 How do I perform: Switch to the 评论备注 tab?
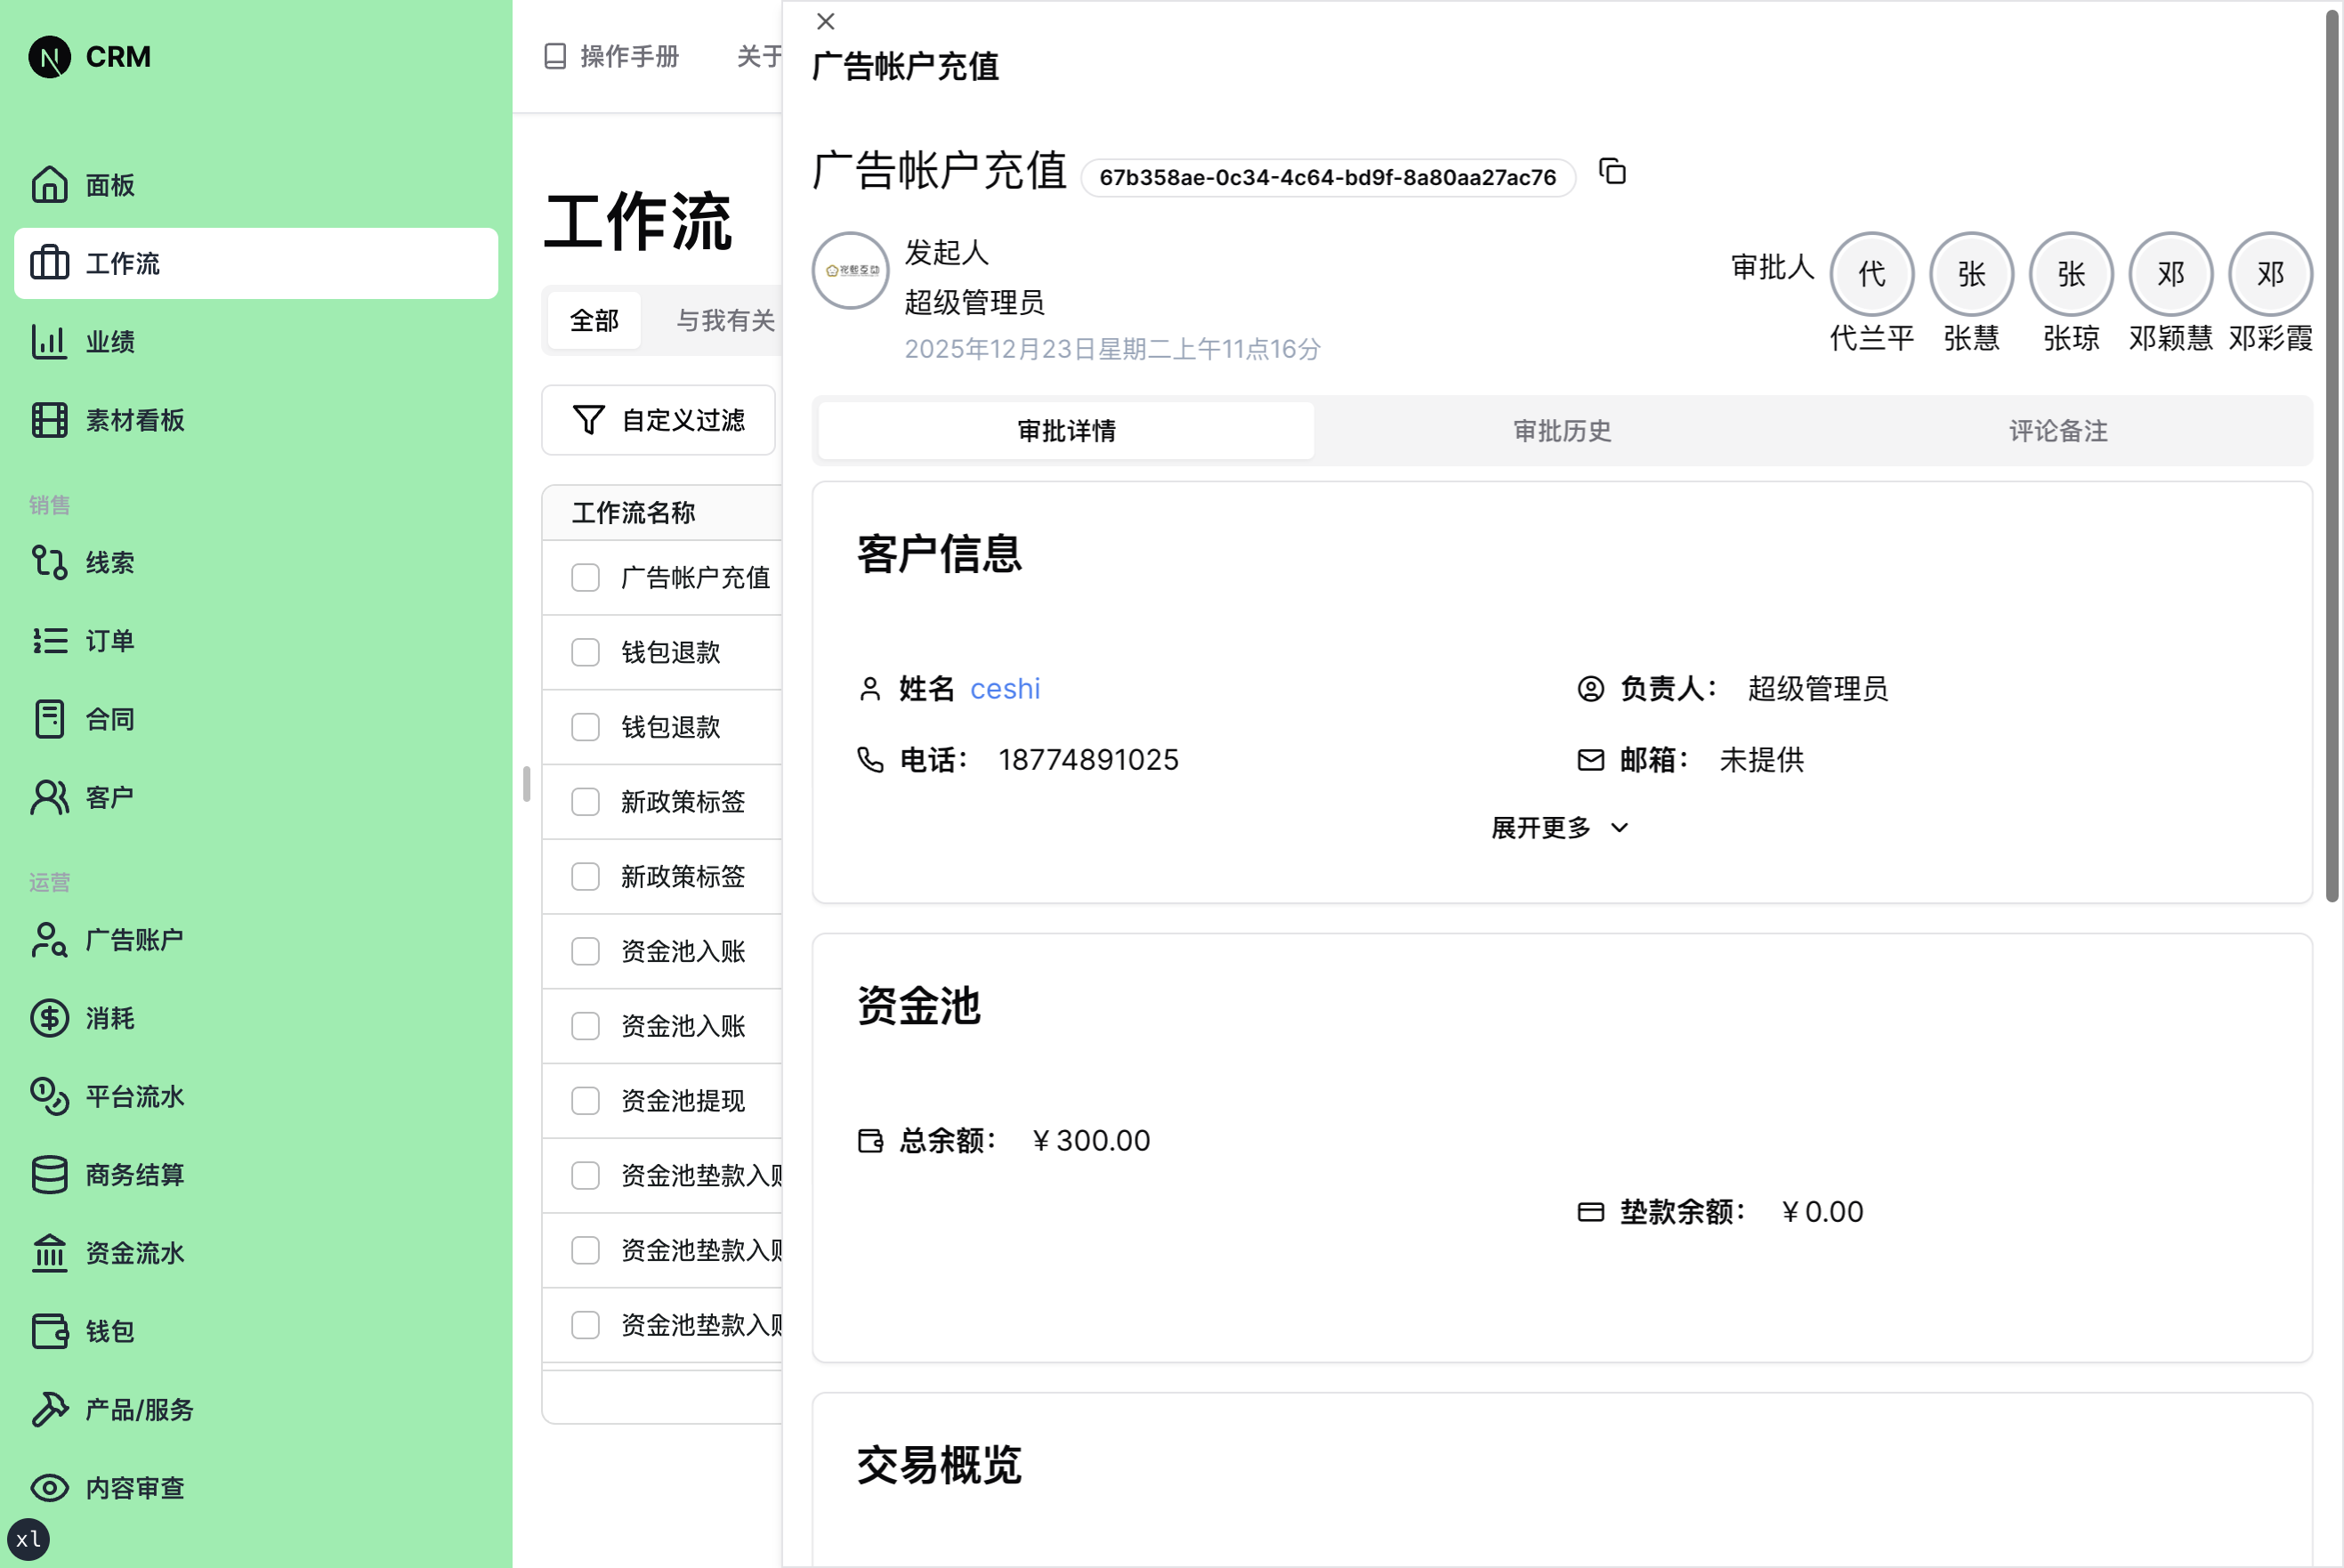click(2055, 431)
